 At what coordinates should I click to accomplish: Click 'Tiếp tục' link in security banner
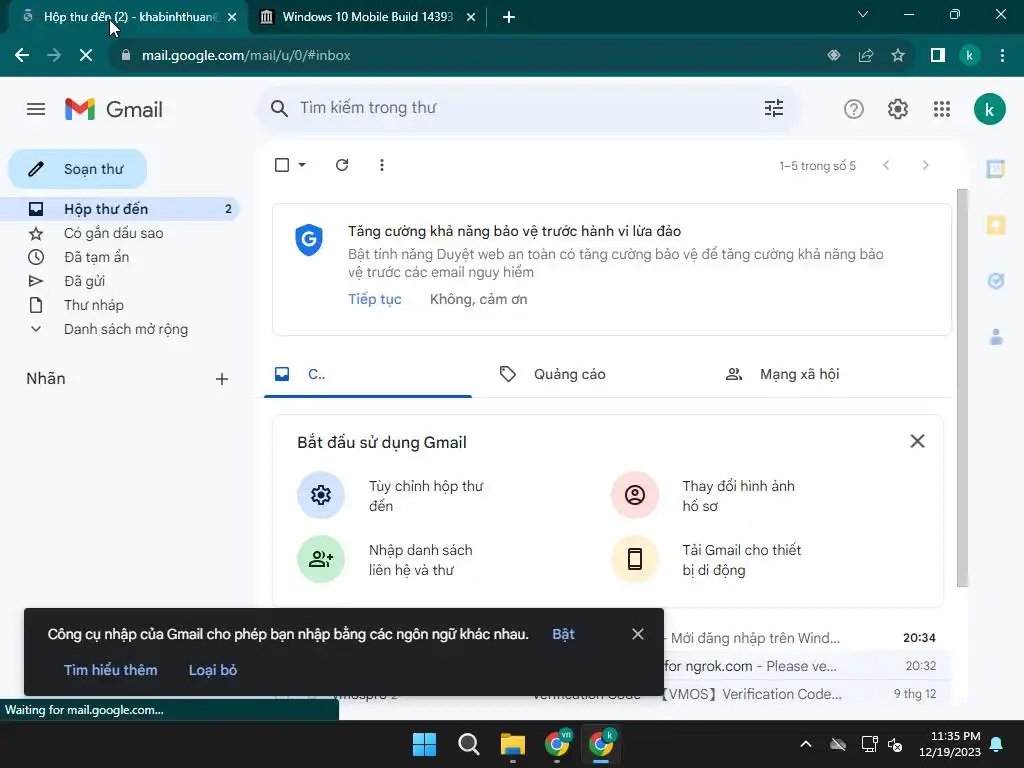(x=375, y=299)
